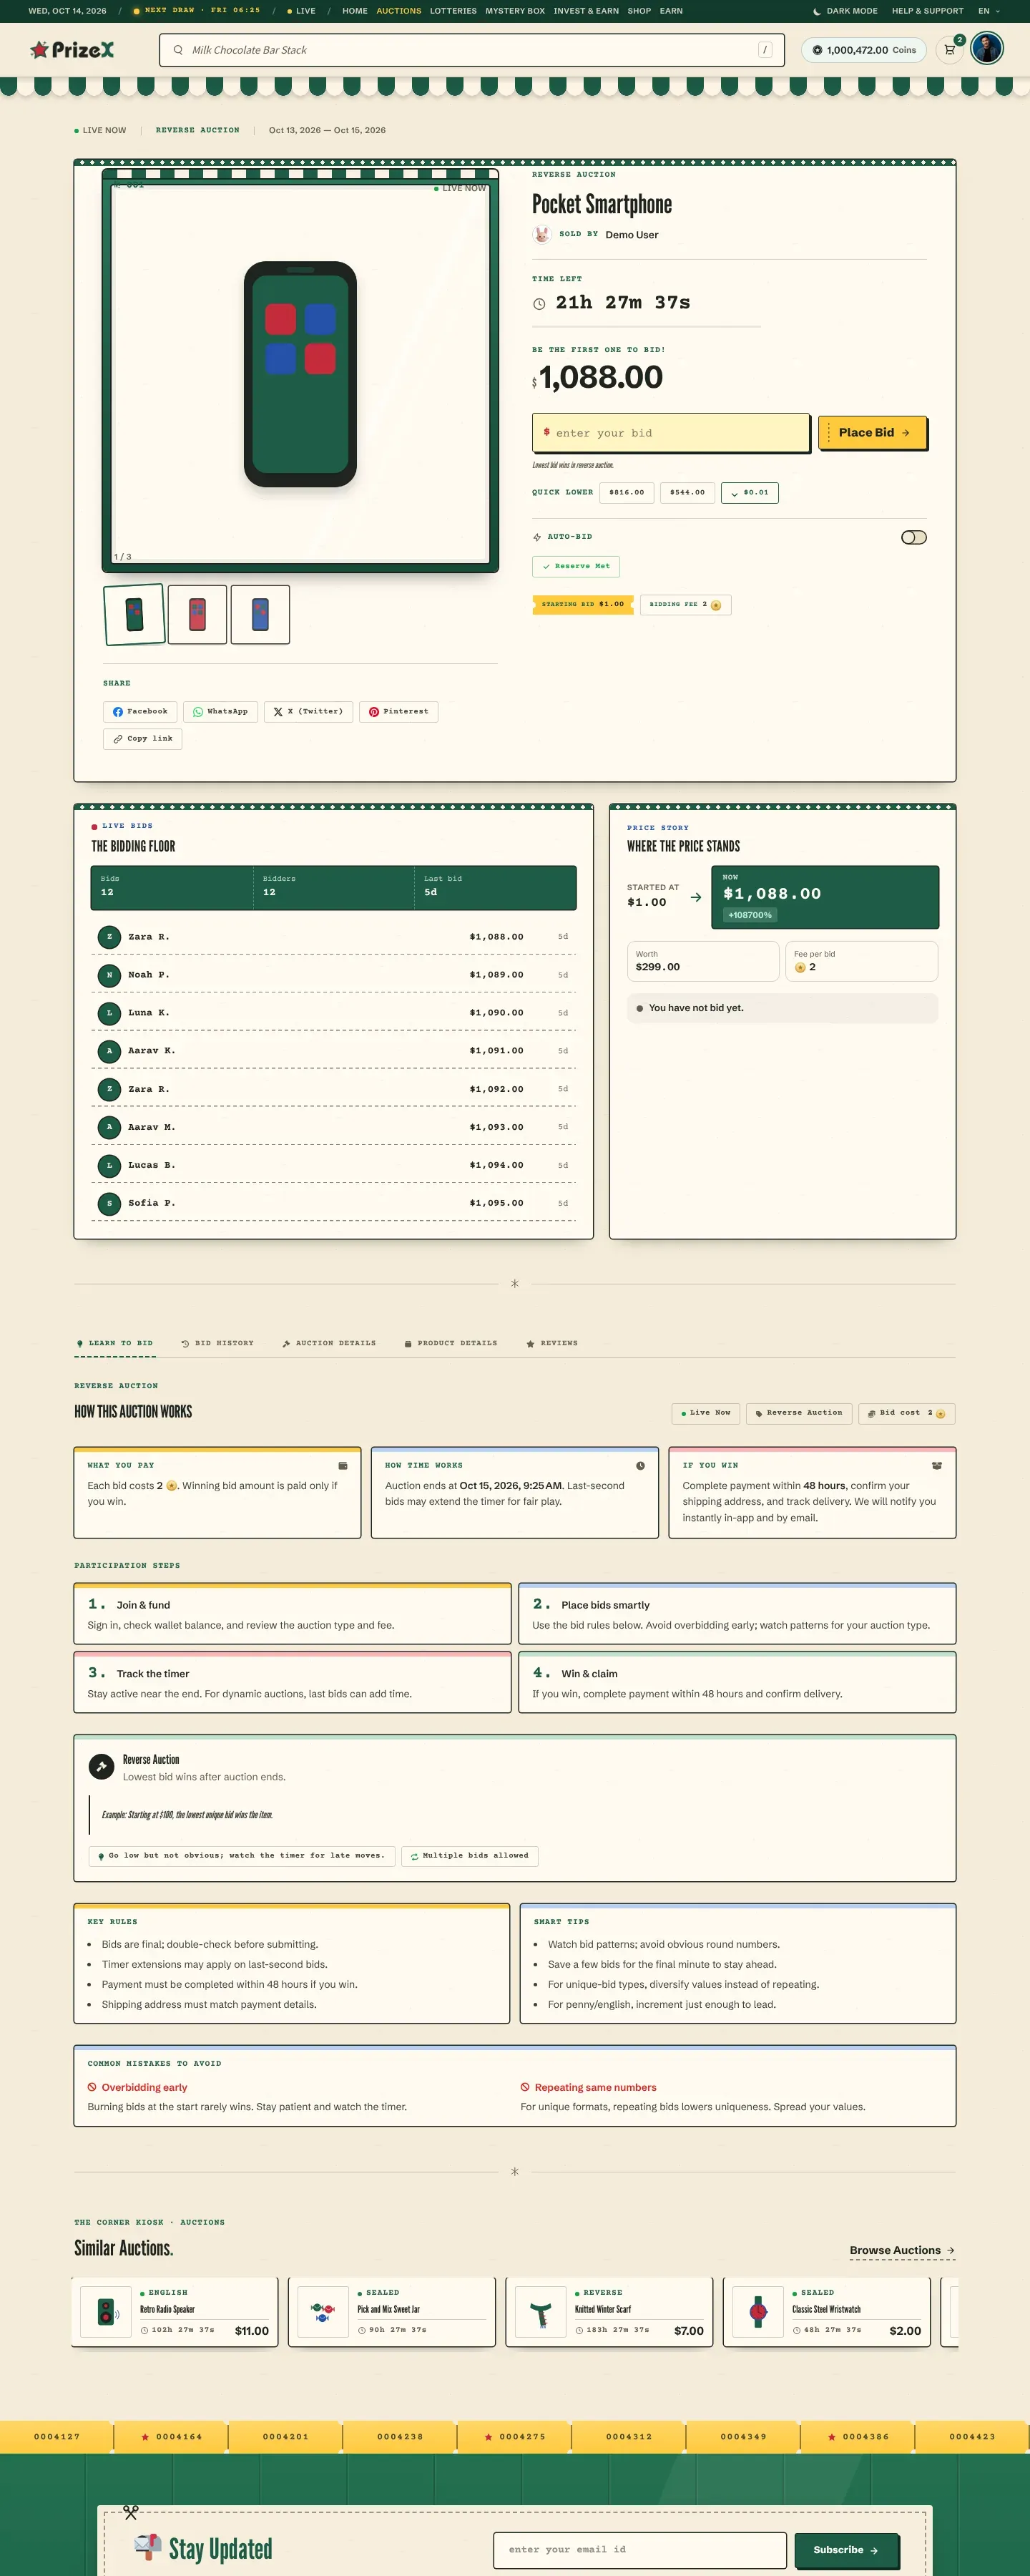Switch to the Bid History tab

tap(217, 1343)
